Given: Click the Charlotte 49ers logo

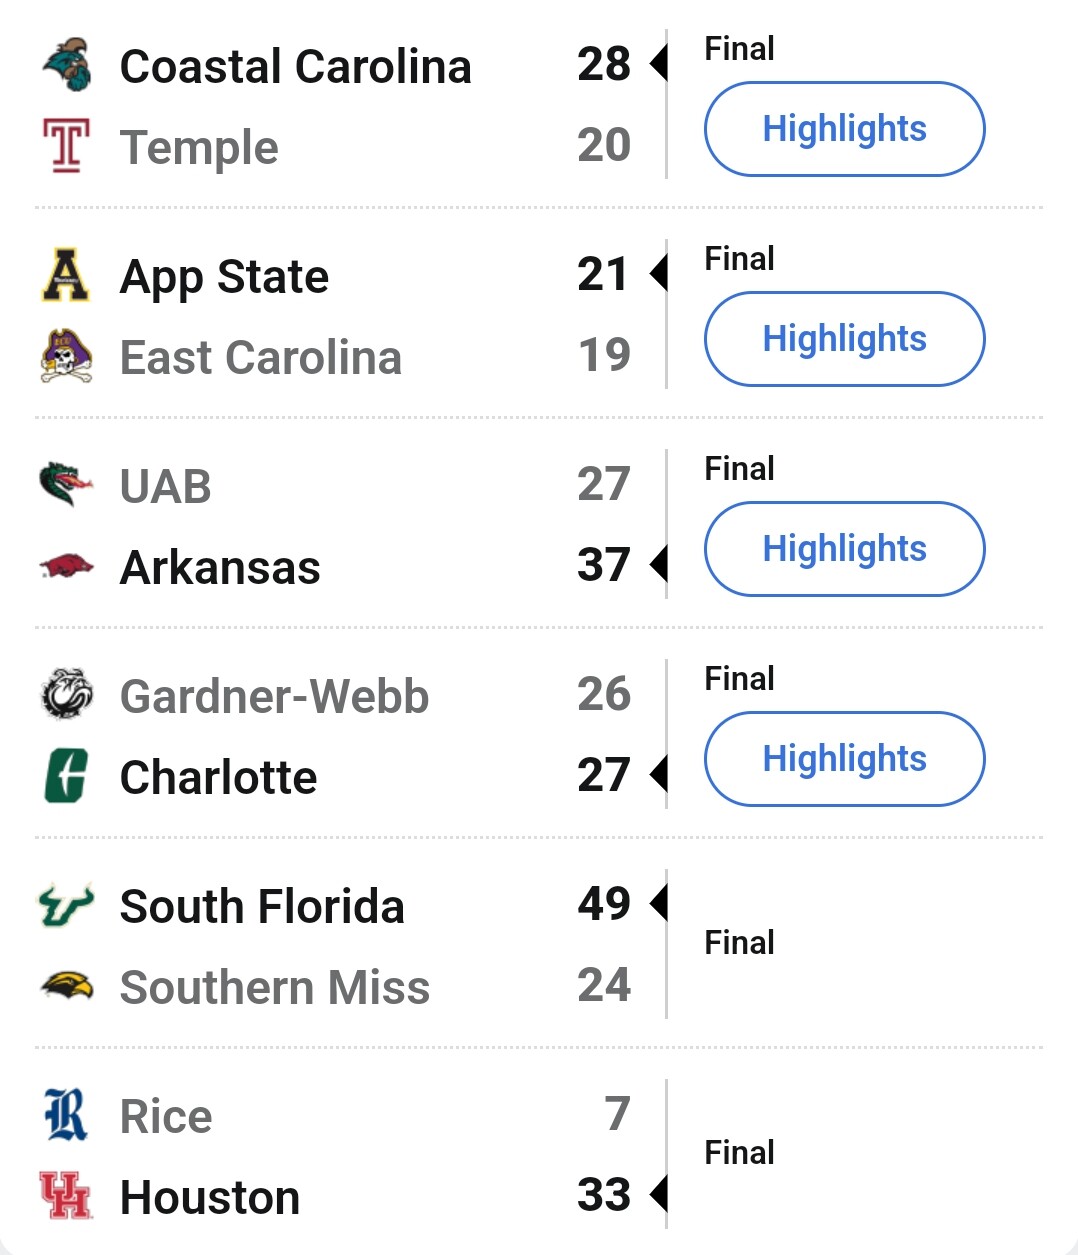Looking at the screenshot, I should 67,777.
